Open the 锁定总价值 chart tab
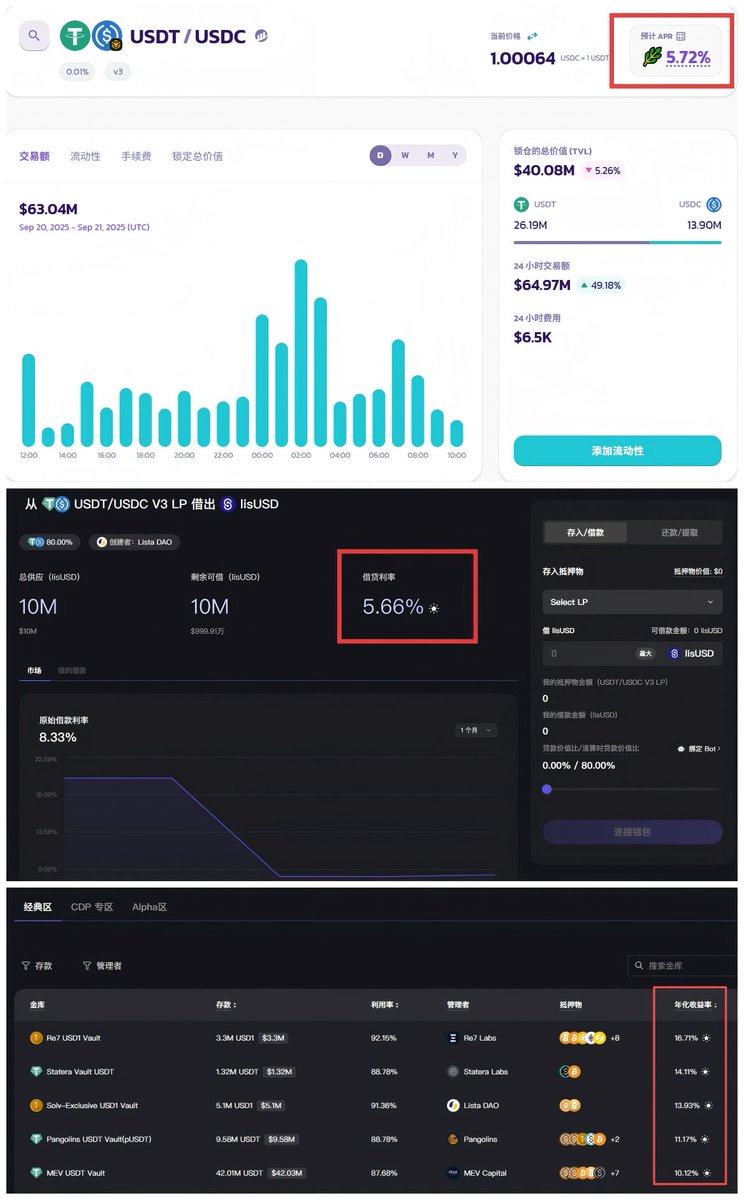The height and width of the screenshot is (1200, 744). (x=197, y=156)
